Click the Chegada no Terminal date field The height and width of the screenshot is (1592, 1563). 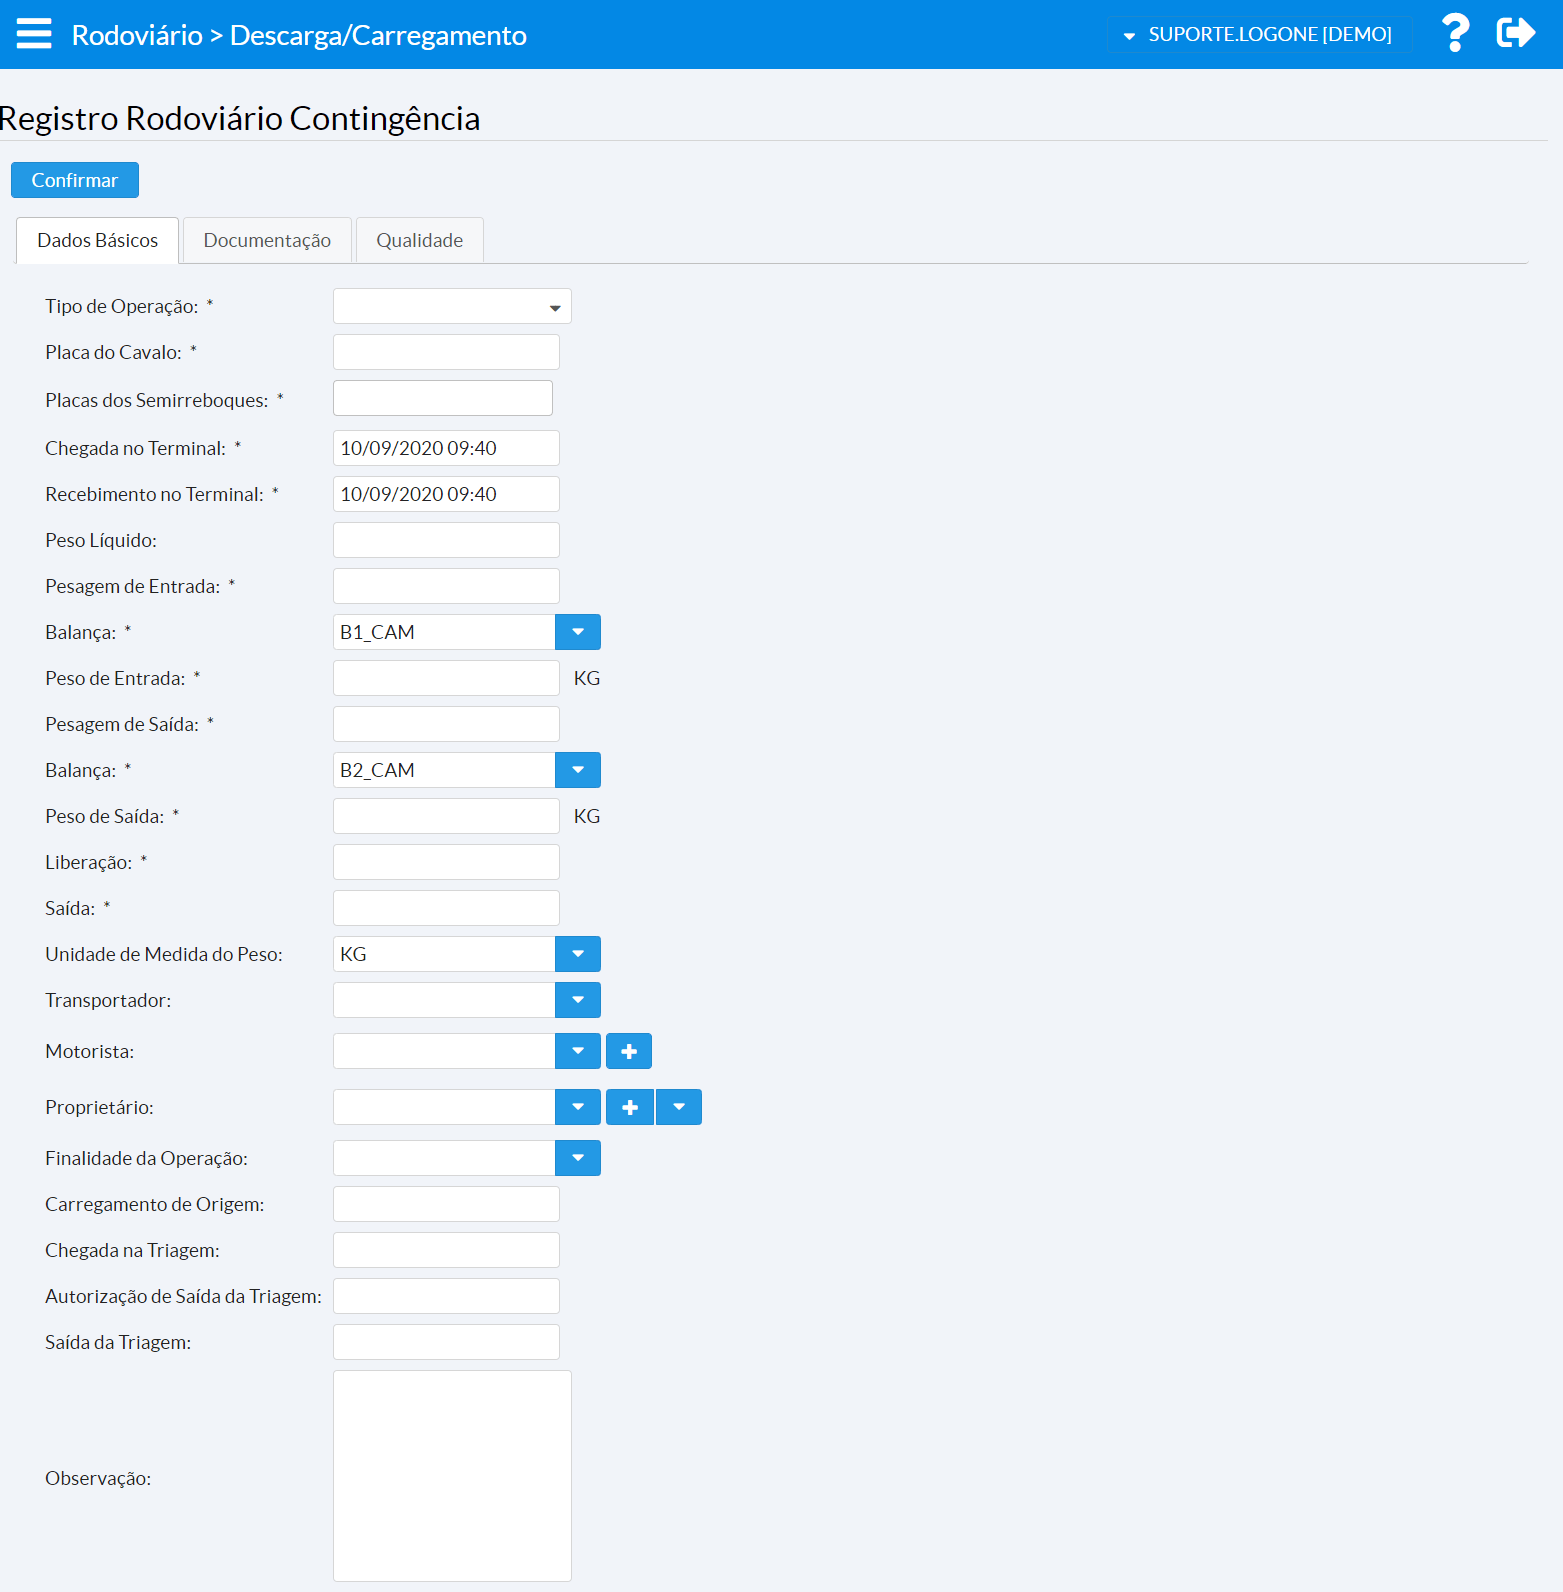(446, 449)
